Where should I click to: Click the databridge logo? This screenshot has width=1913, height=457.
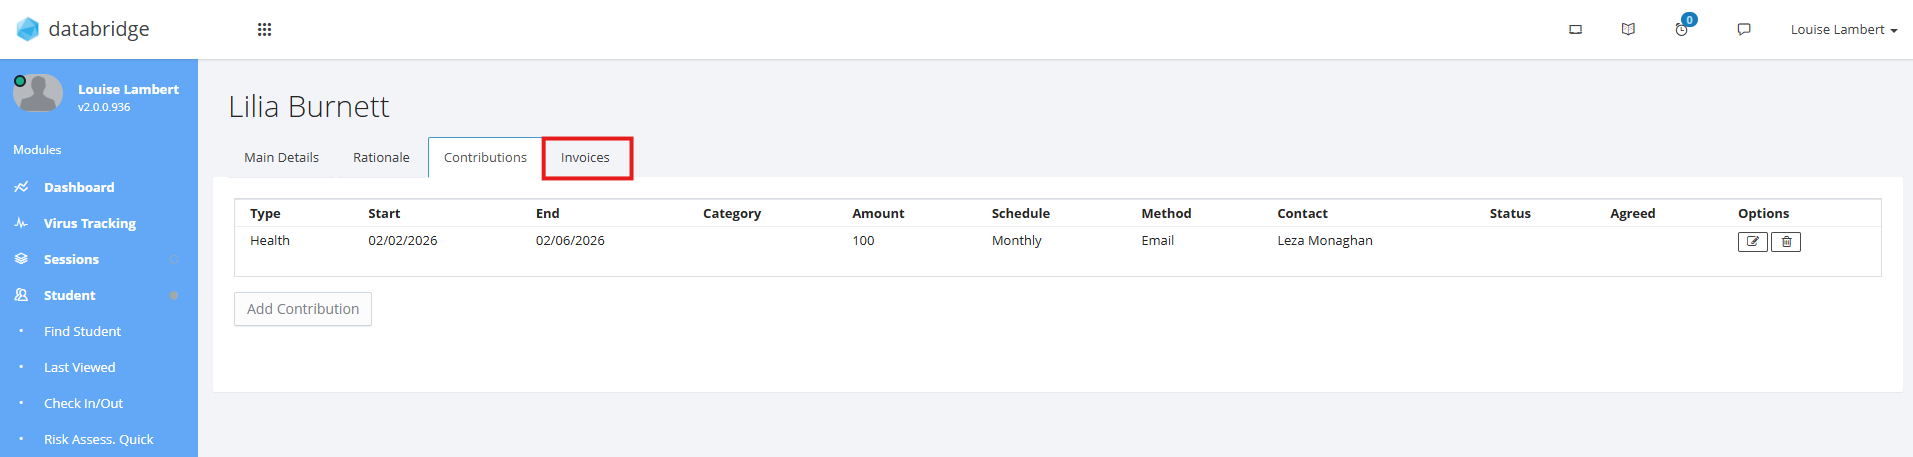(x=83, y=29)
